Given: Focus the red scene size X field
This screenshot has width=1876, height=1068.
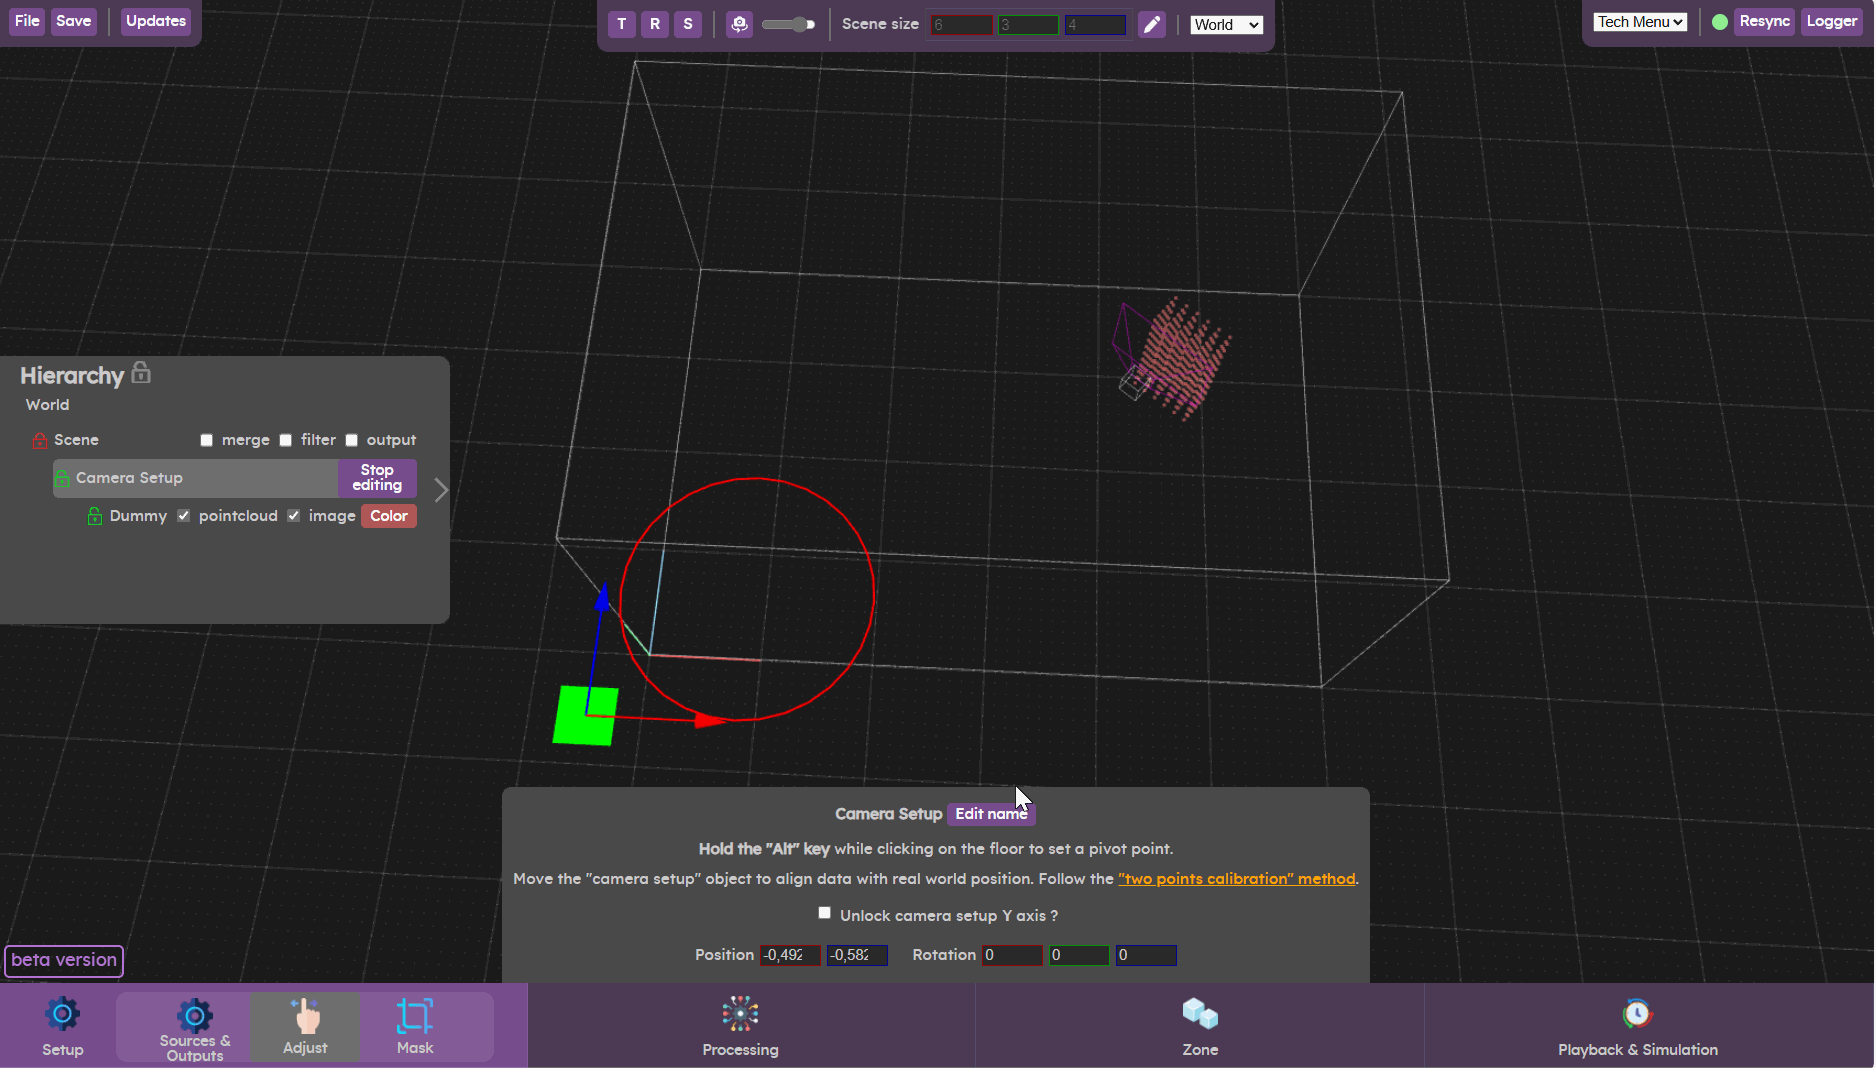Looking at the screenshot, I should pyautogui.click(x=961, y=25).
